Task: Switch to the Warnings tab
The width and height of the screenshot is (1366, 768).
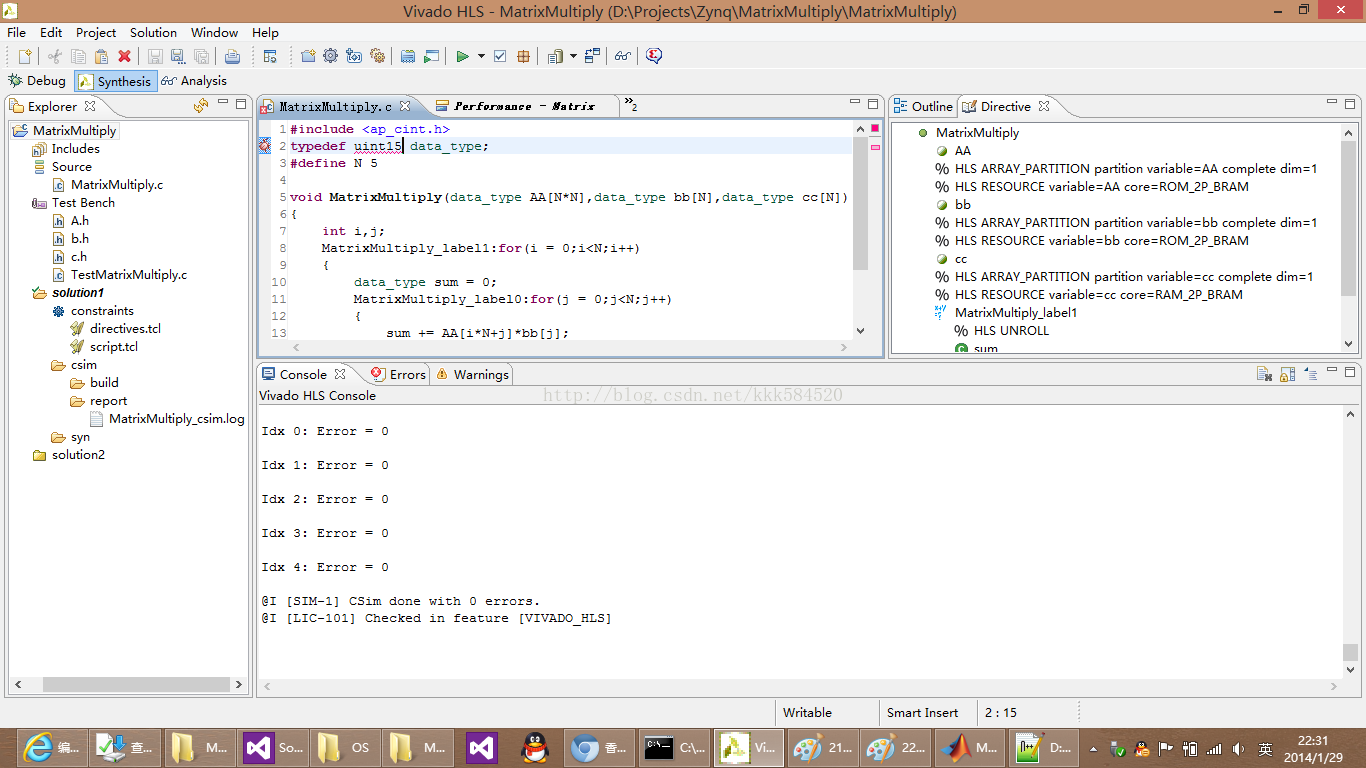Action: point(471,374)
